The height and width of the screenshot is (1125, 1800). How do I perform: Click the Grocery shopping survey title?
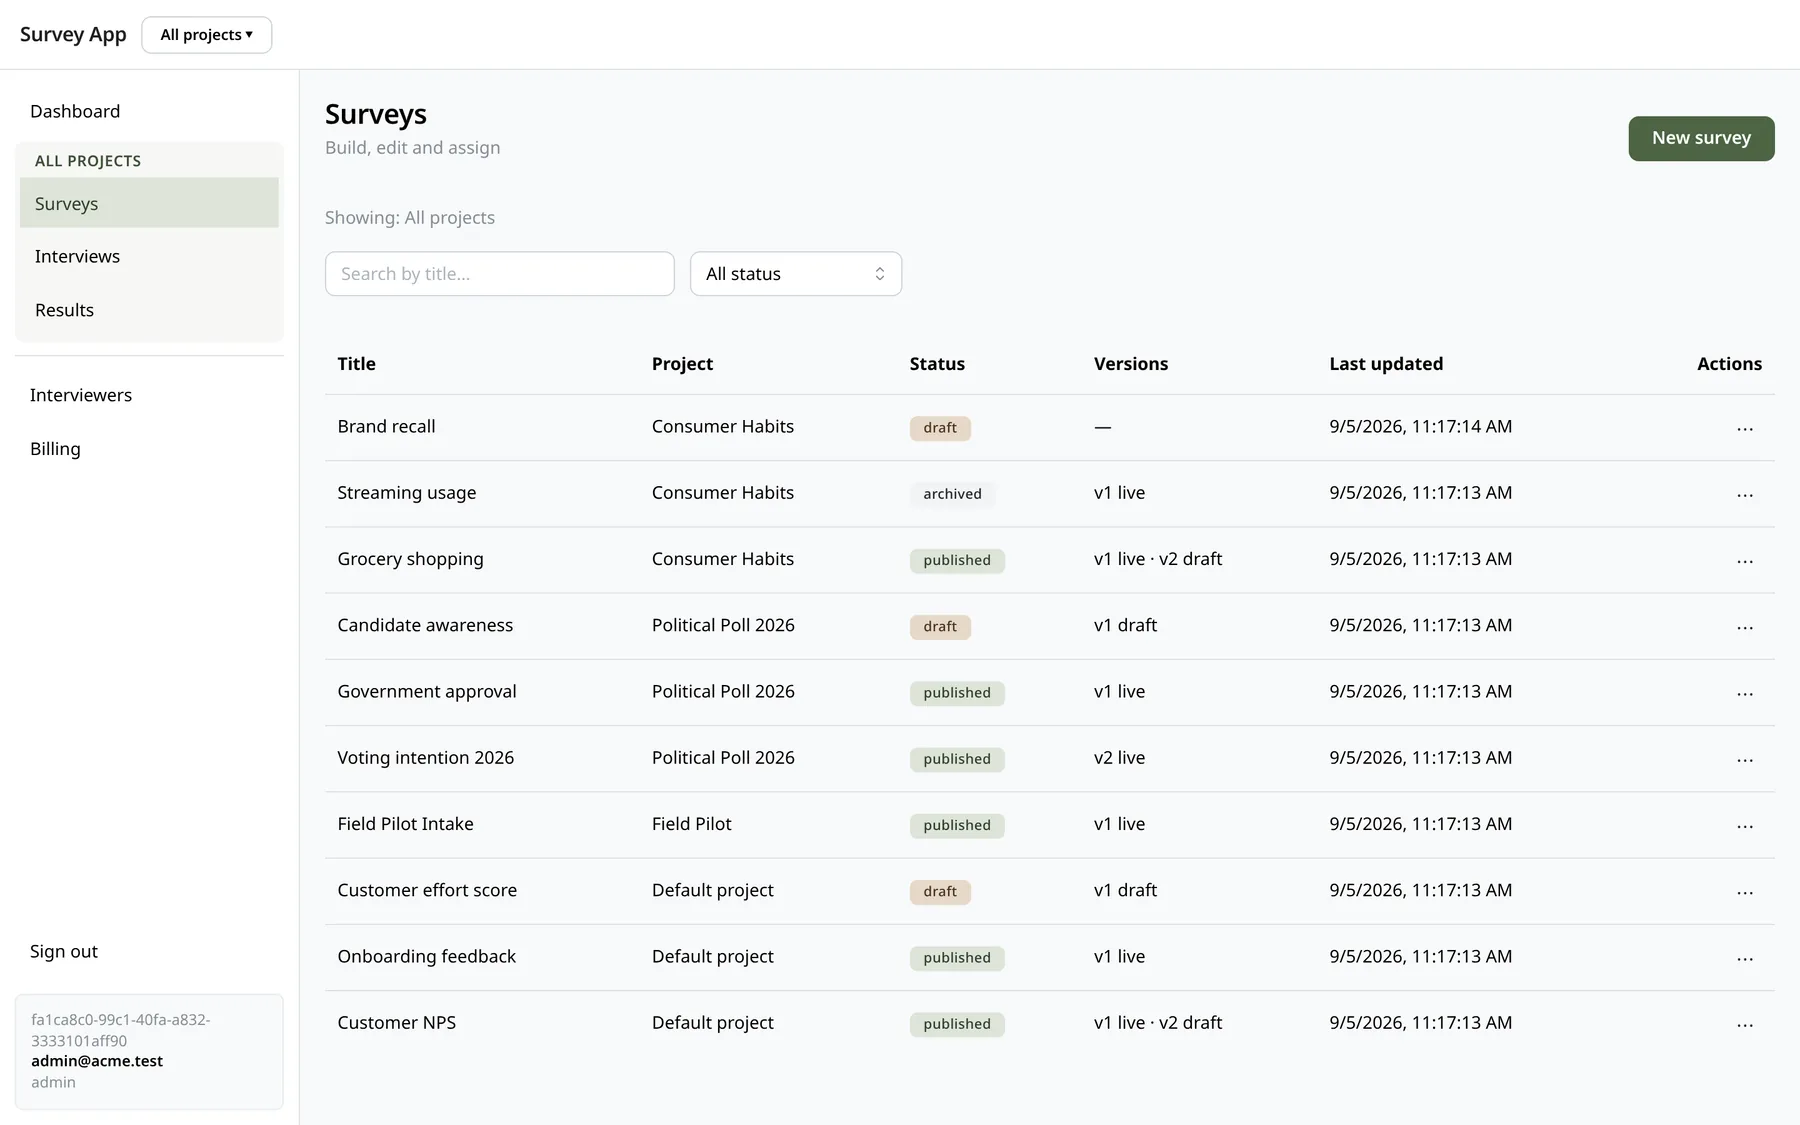410,559
